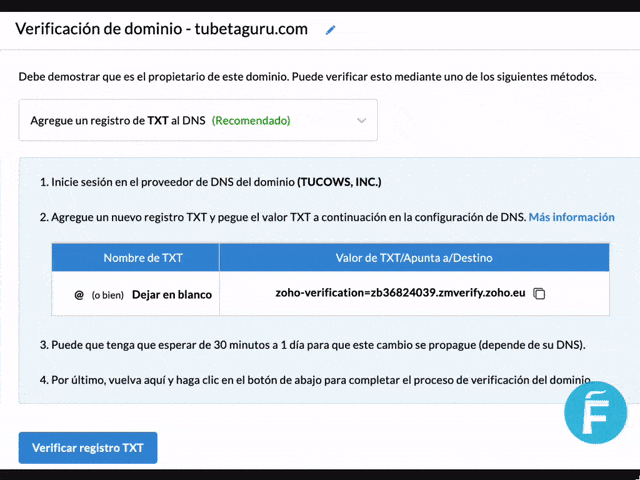640x480 pixels.
Task: Open the round blue F logo badge
Action: click(596, 413)
